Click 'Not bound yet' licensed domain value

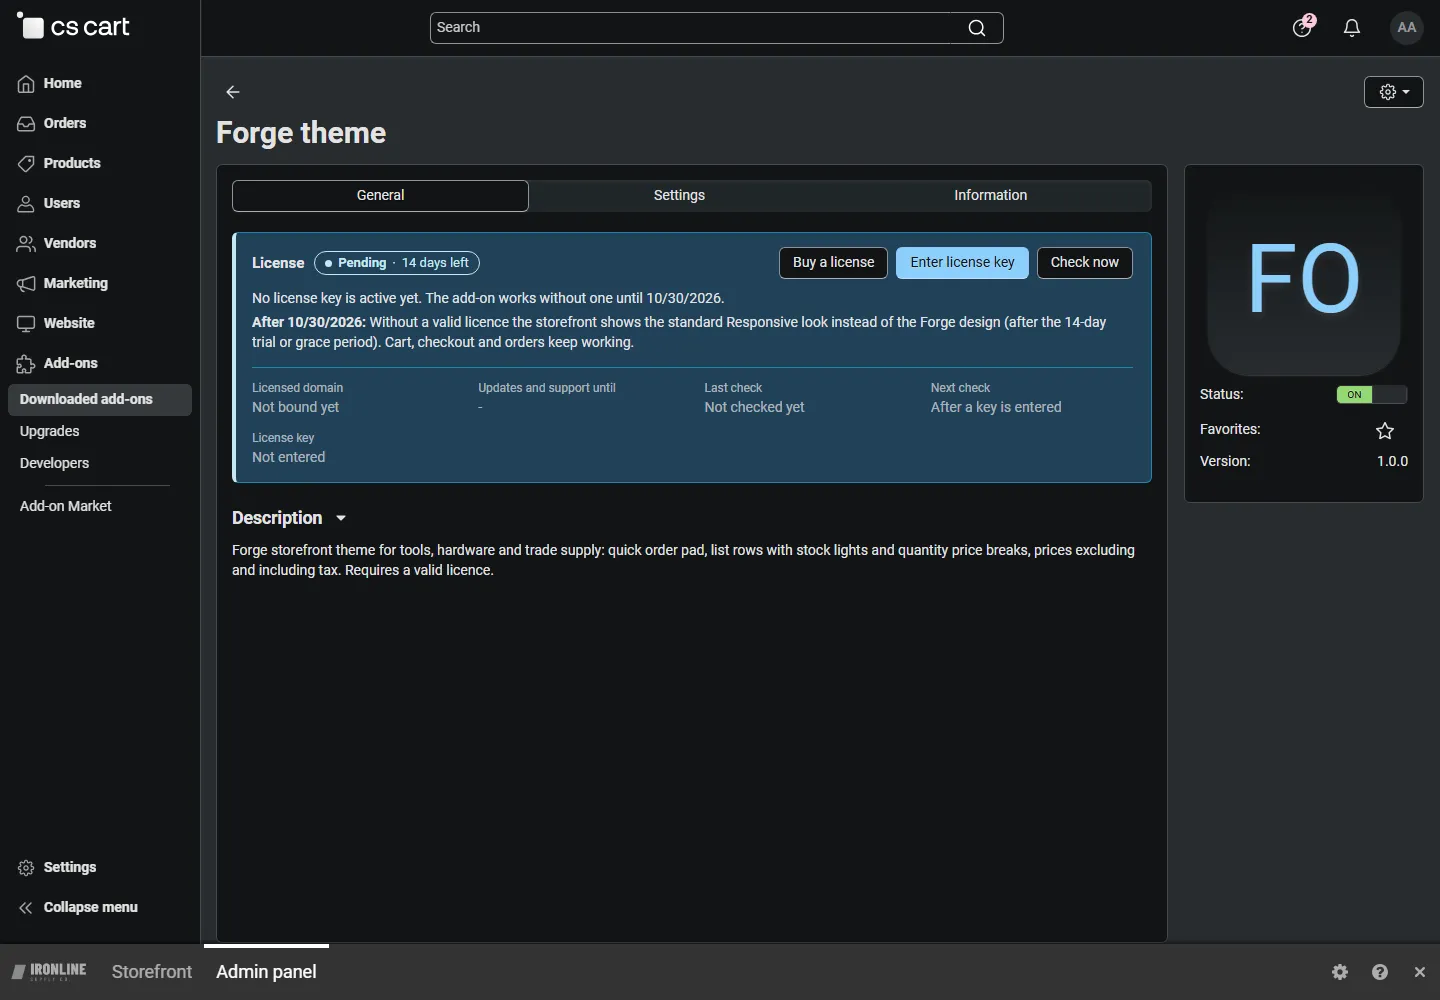tap(296, 408)
